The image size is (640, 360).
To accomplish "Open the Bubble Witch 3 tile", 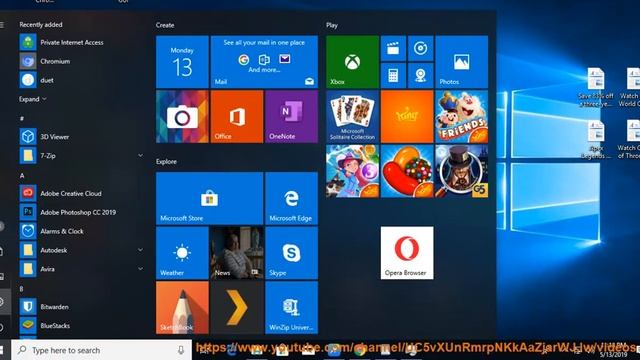I will [352, 171].
